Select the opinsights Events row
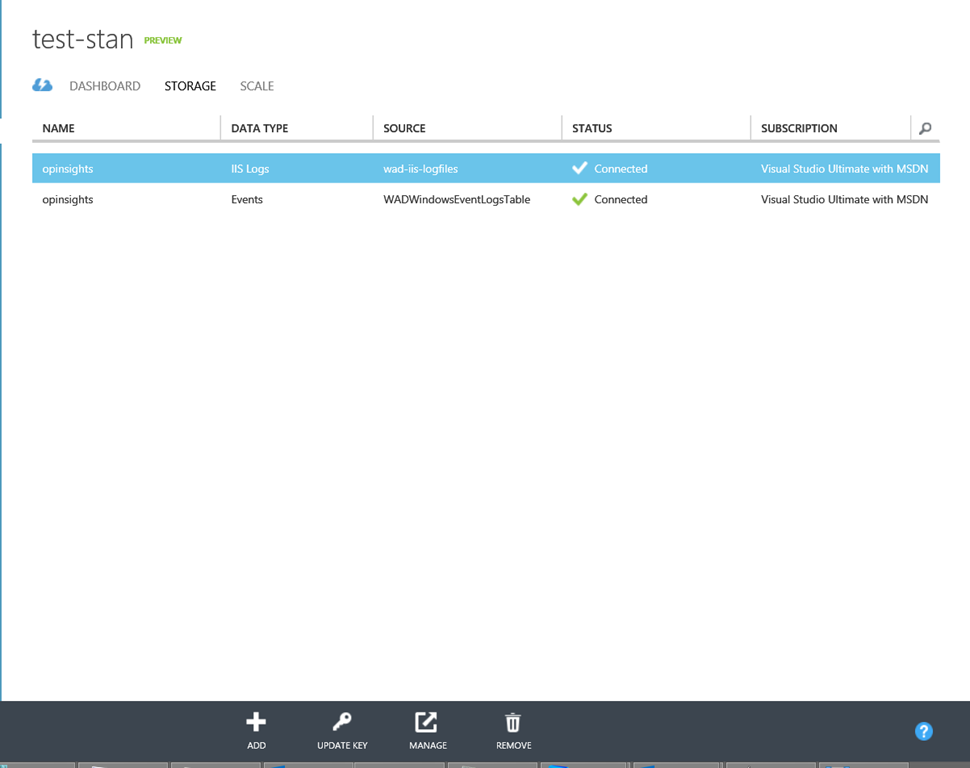Image resolution: width=970 pixels, height=768 pixels. tap(68, 199)
